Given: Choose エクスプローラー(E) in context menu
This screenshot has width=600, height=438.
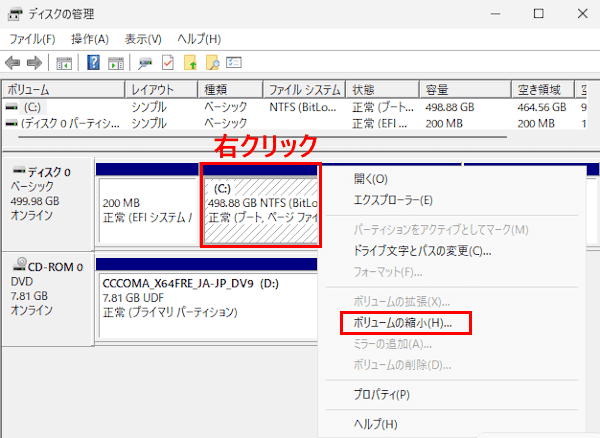Looking at the screenshot, I should [393, 200].
